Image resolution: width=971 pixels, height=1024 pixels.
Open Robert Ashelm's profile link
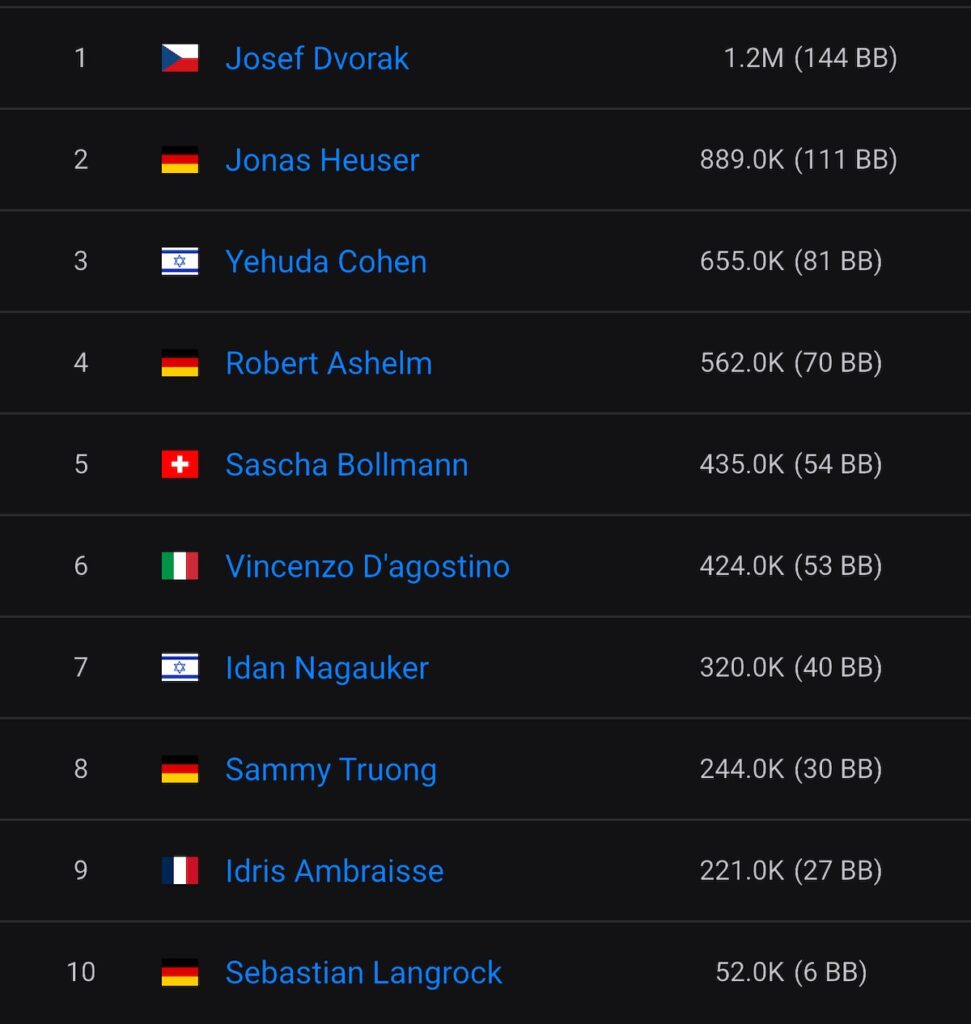pyautogui.click(x=329, y=363)
